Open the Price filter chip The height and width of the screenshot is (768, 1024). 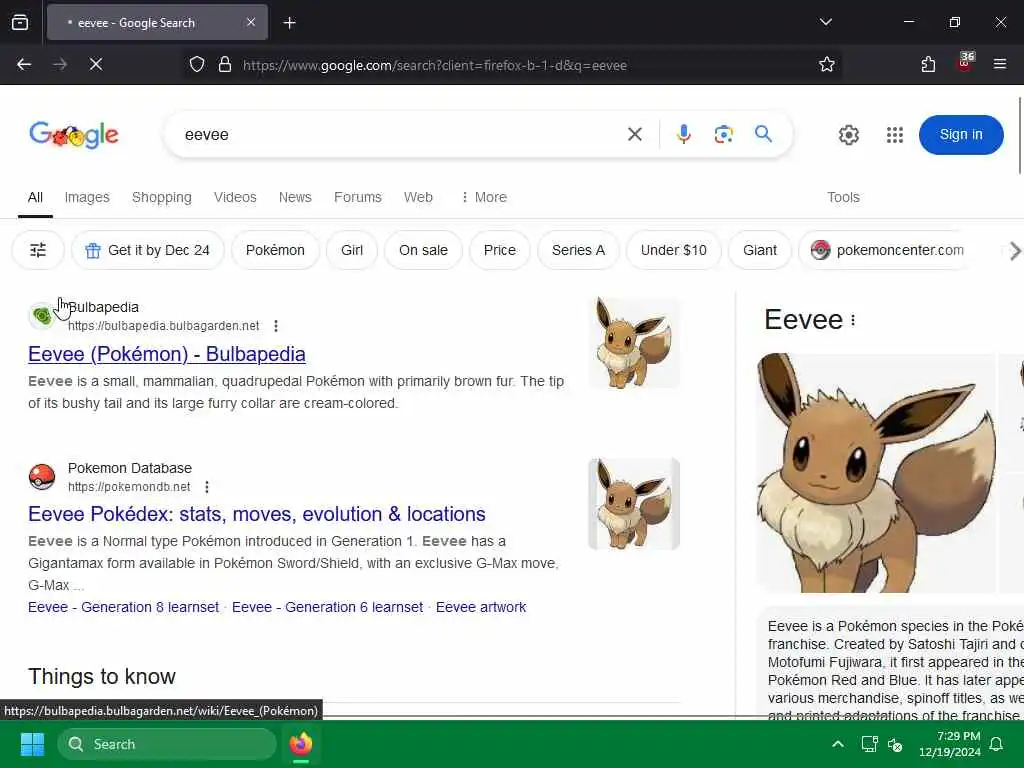pyautogui.click(x=500, y=250)
